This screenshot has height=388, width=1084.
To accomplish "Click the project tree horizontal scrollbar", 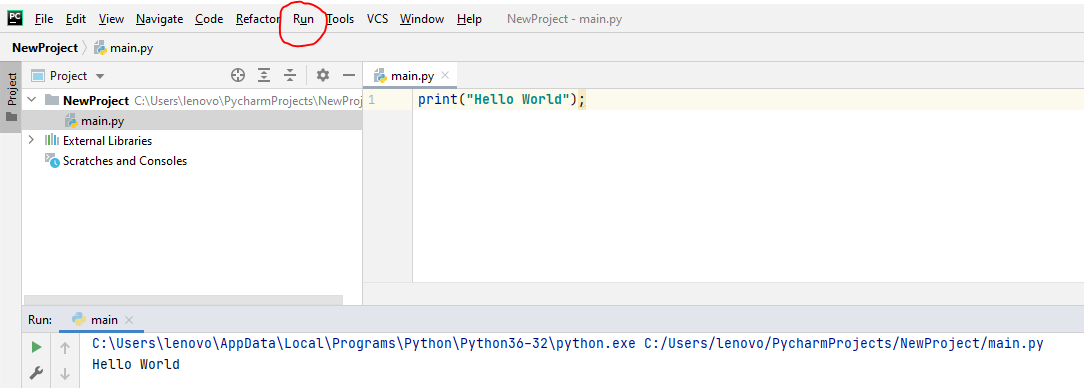I will [x=183, y=300].
